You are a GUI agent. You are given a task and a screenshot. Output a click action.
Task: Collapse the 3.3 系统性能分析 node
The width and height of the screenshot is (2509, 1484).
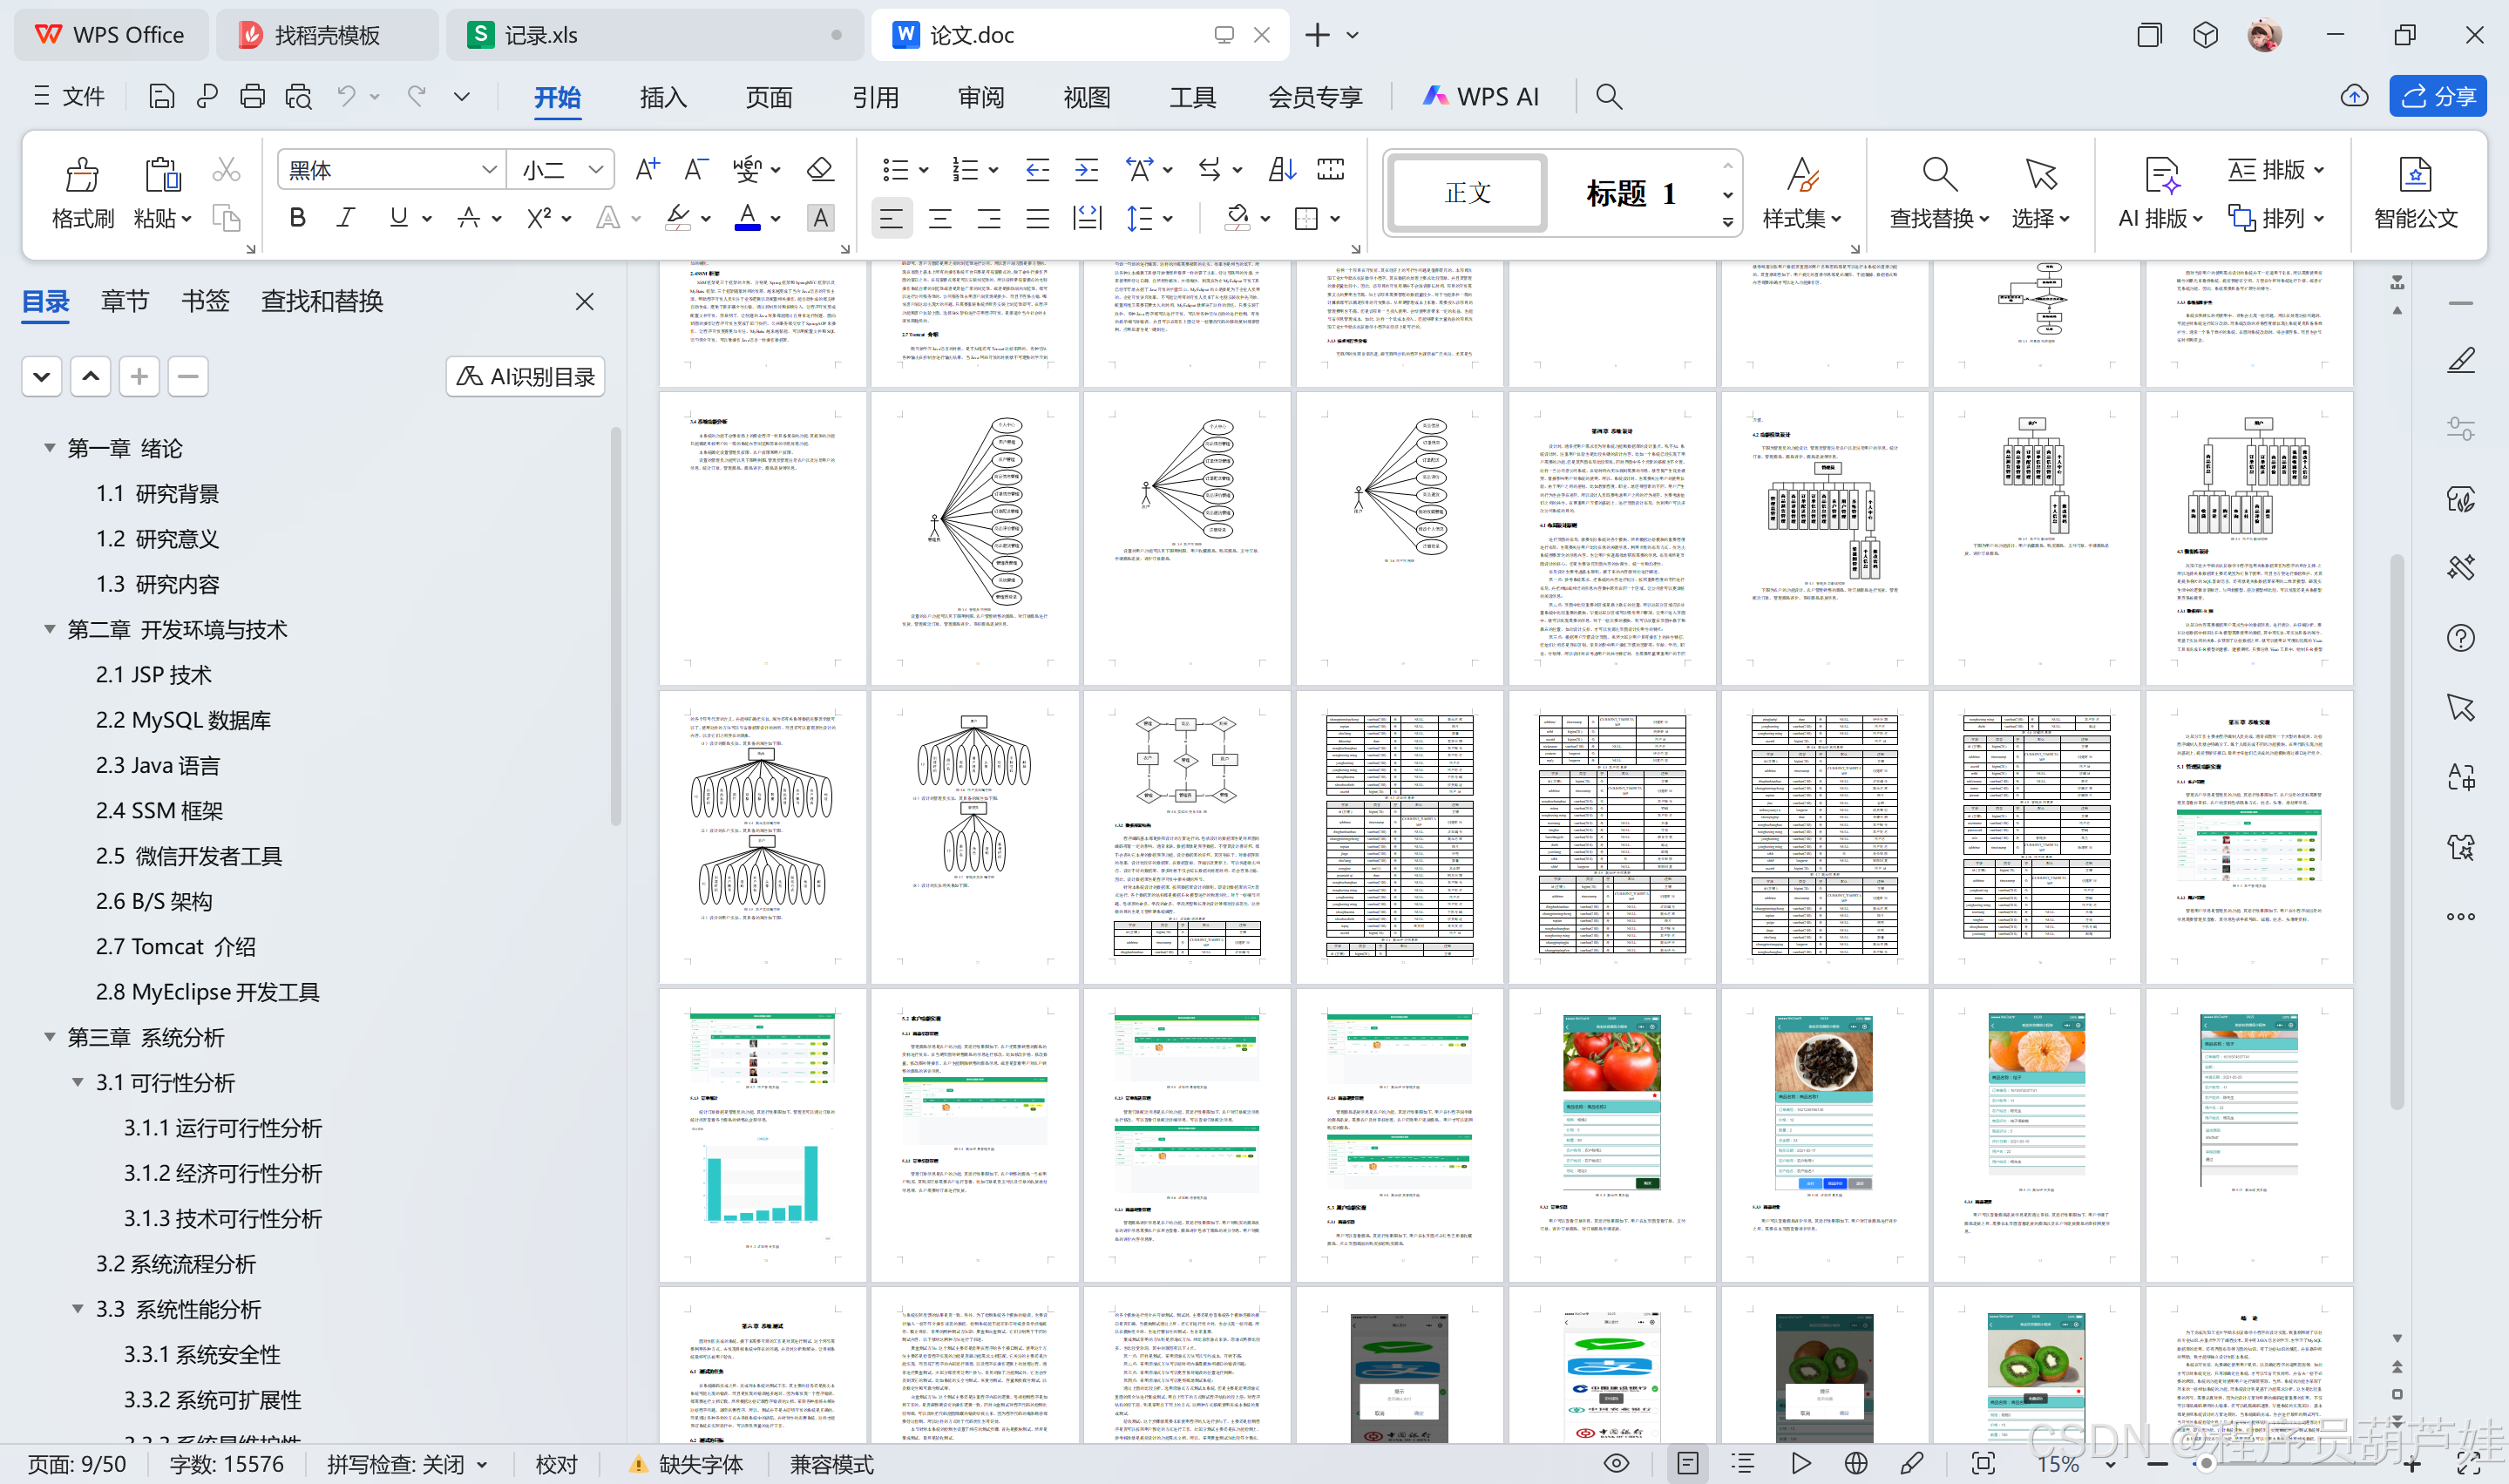coord(77,1308)
